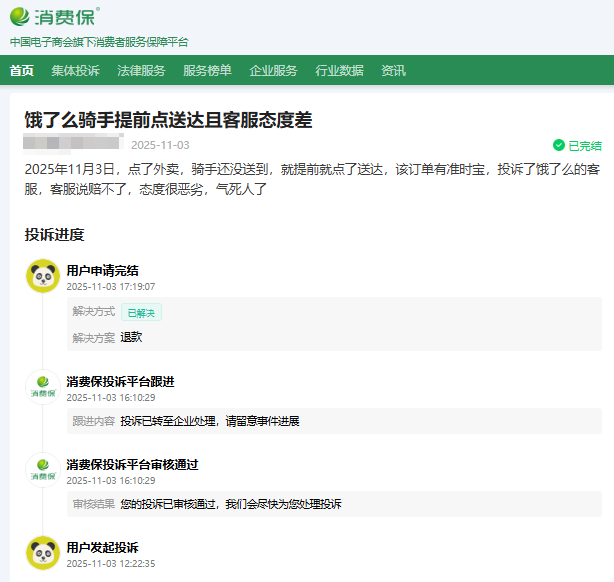Click the complaint title 饿了么骑手提前点送达且客服态度差
Image resolution: width=614 pixels, height=582 pixels.
click(169, 120)
